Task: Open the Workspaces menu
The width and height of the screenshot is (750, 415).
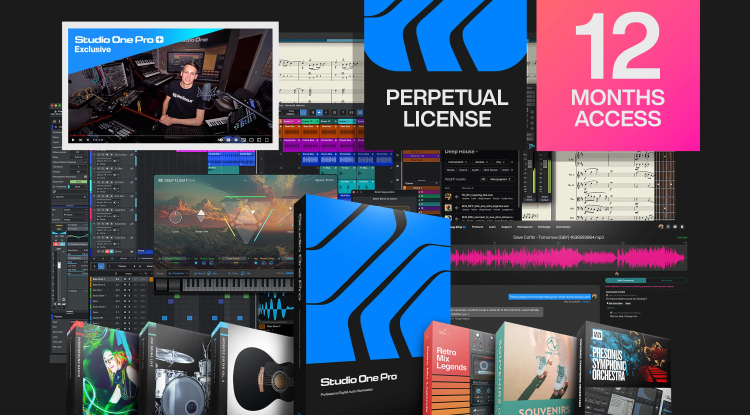Action: pyautogui.click(x=527, y=227)
